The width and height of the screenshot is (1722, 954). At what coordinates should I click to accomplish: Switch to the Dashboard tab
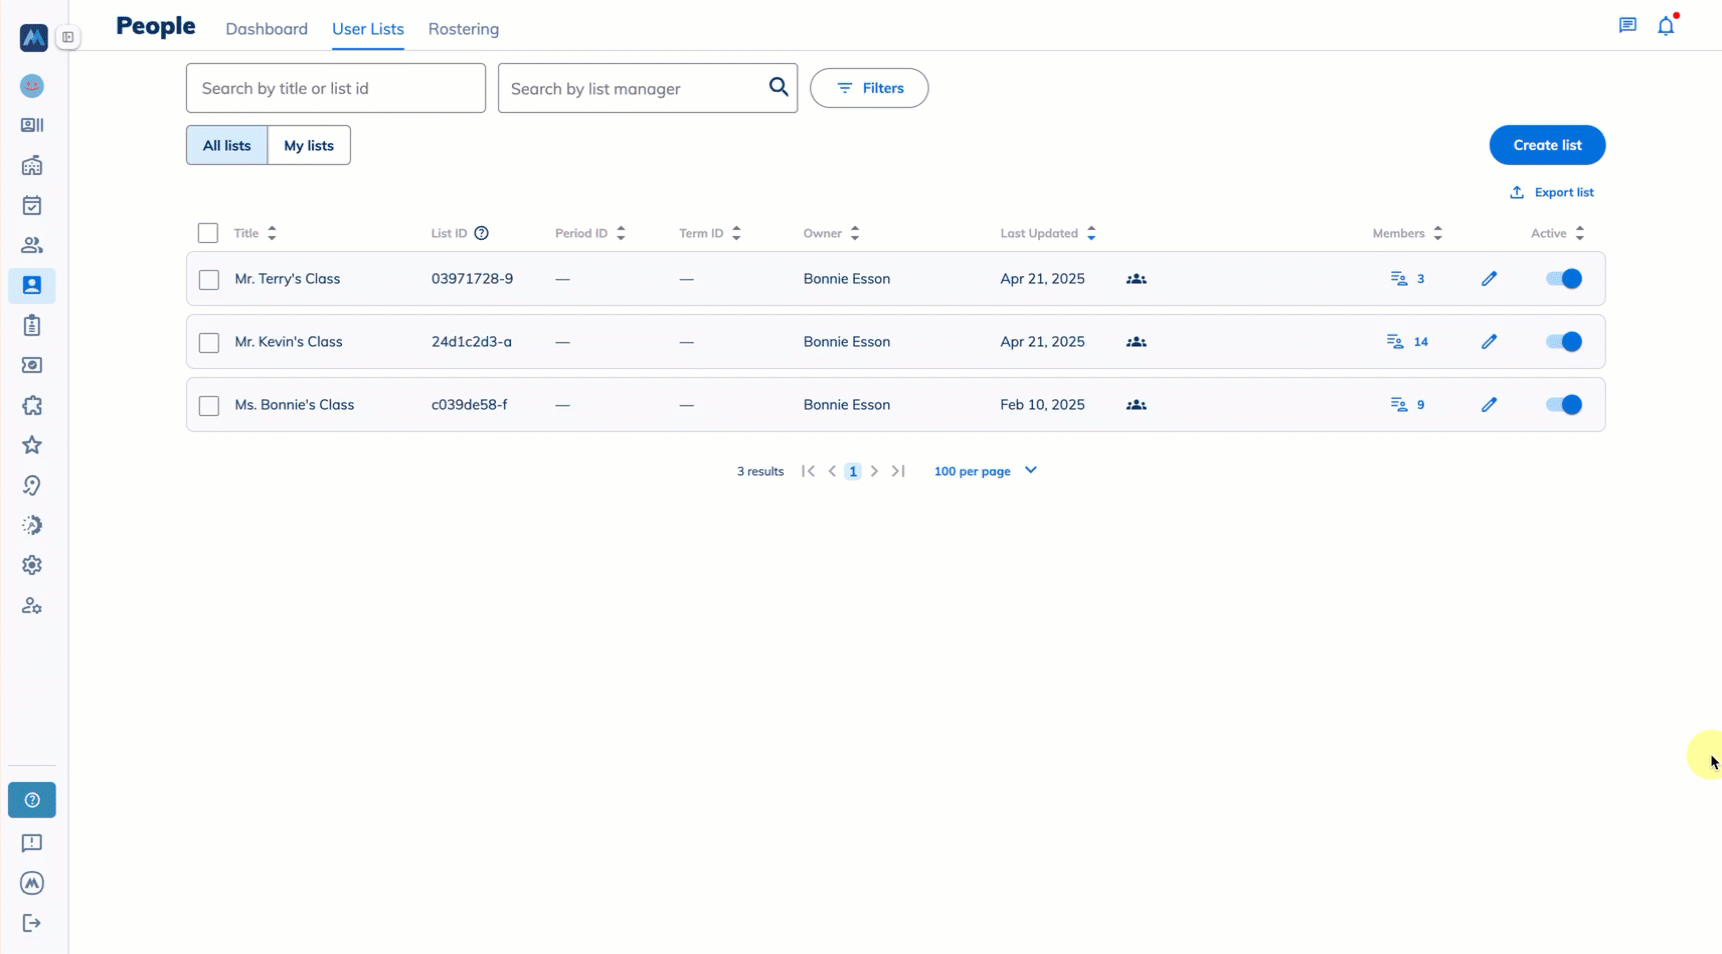(267, 29)
